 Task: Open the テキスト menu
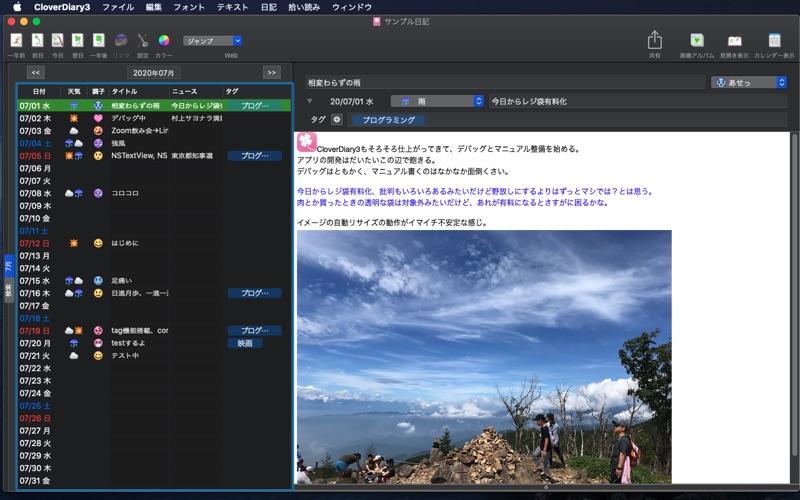coord(232,7)
